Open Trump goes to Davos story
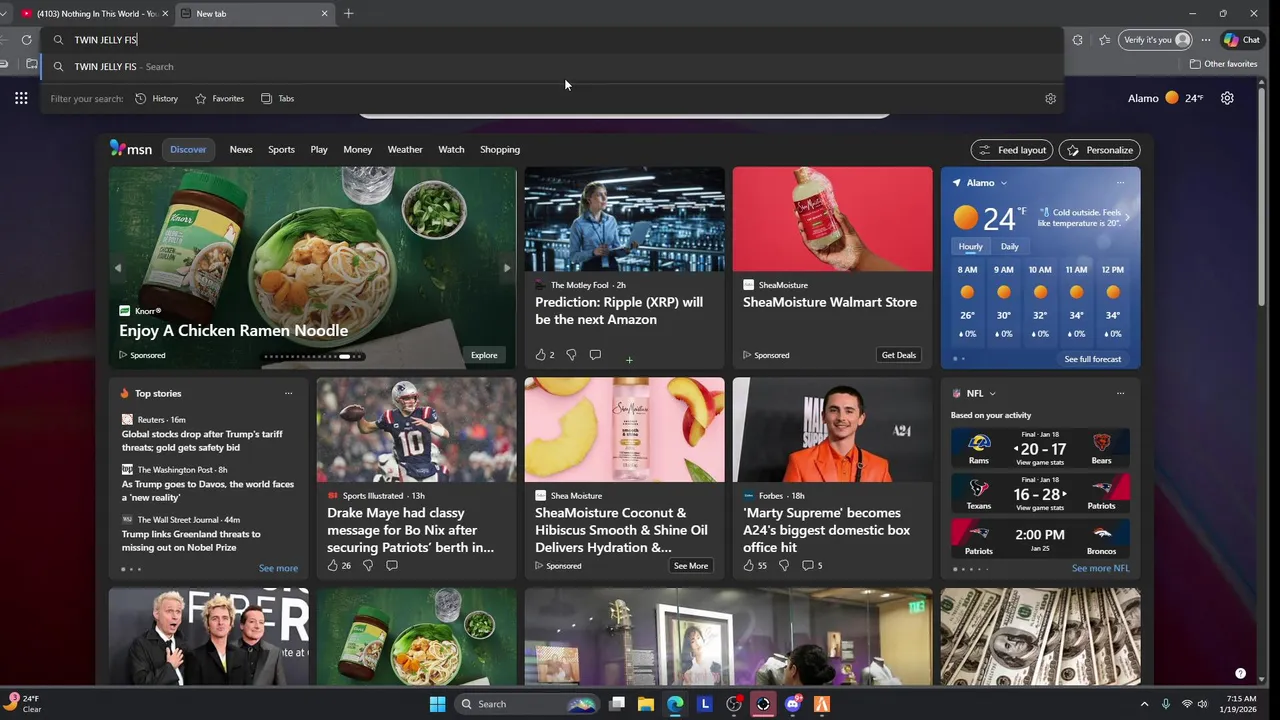Screen dimensions: 1280x720 click(x=208, y=491)
